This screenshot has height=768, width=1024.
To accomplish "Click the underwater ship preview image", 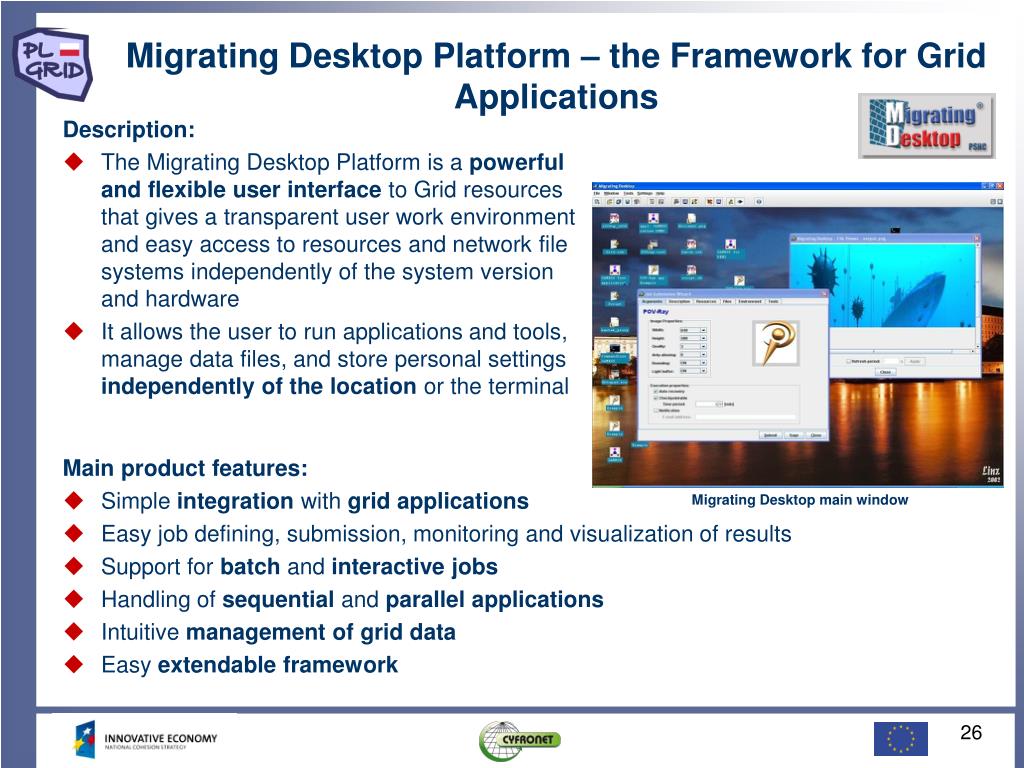I will pos(882,285).
